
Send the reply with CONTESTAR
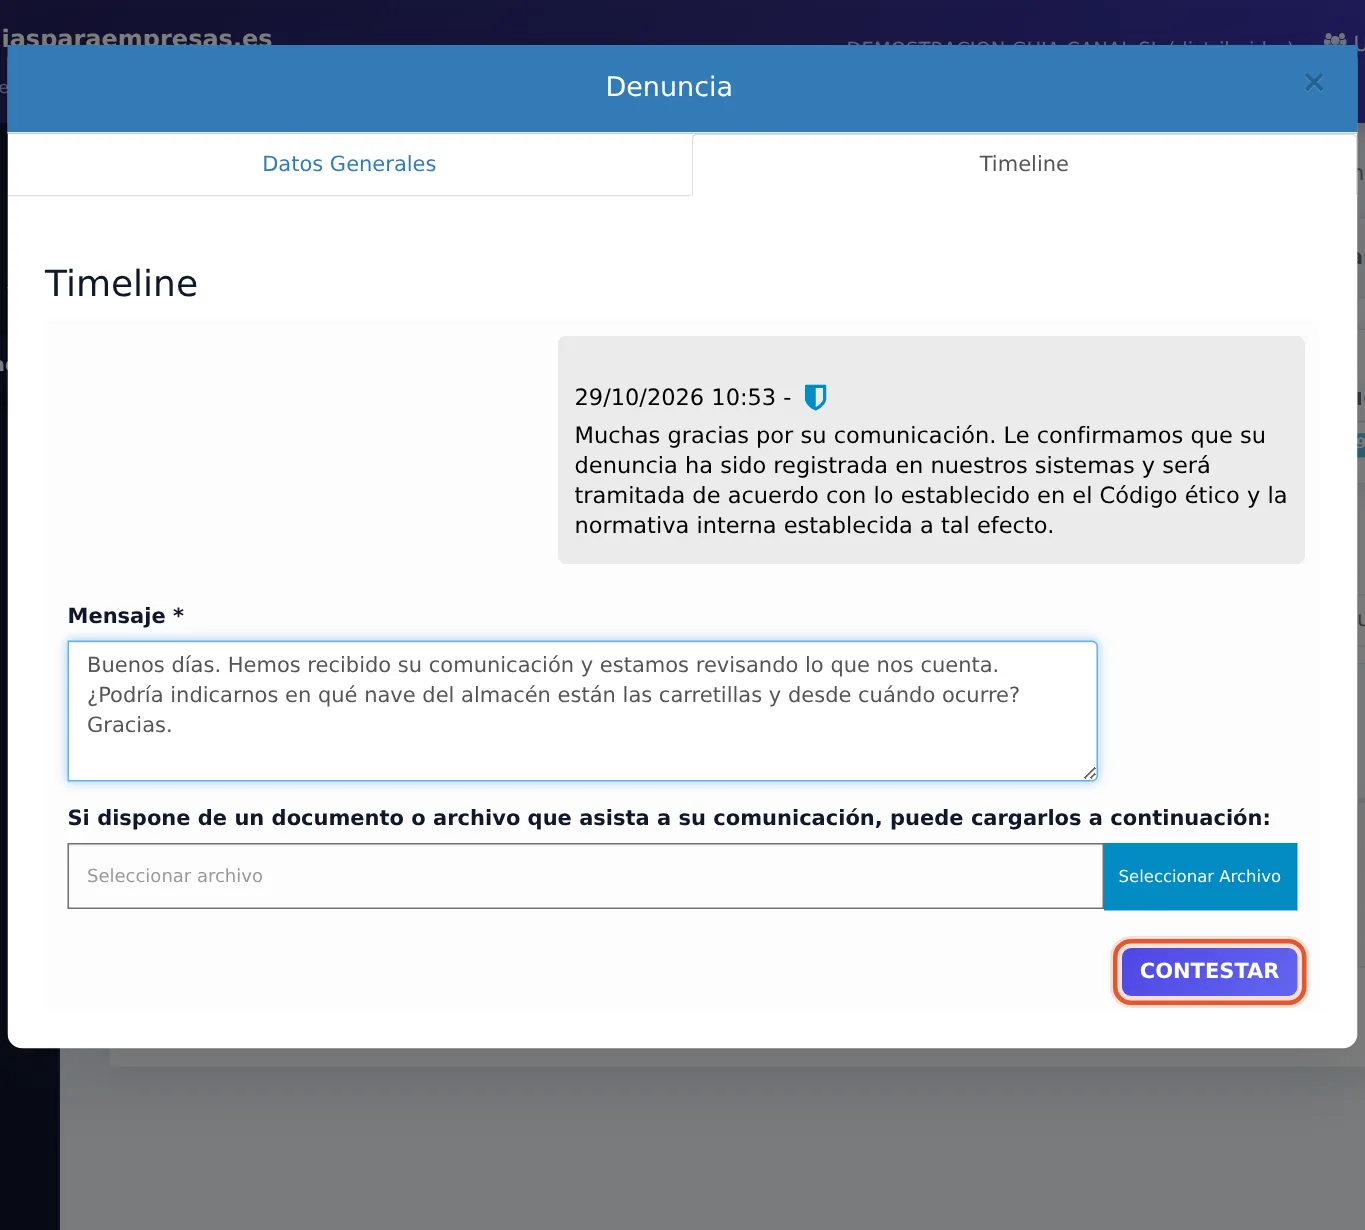pos(1209,971)
